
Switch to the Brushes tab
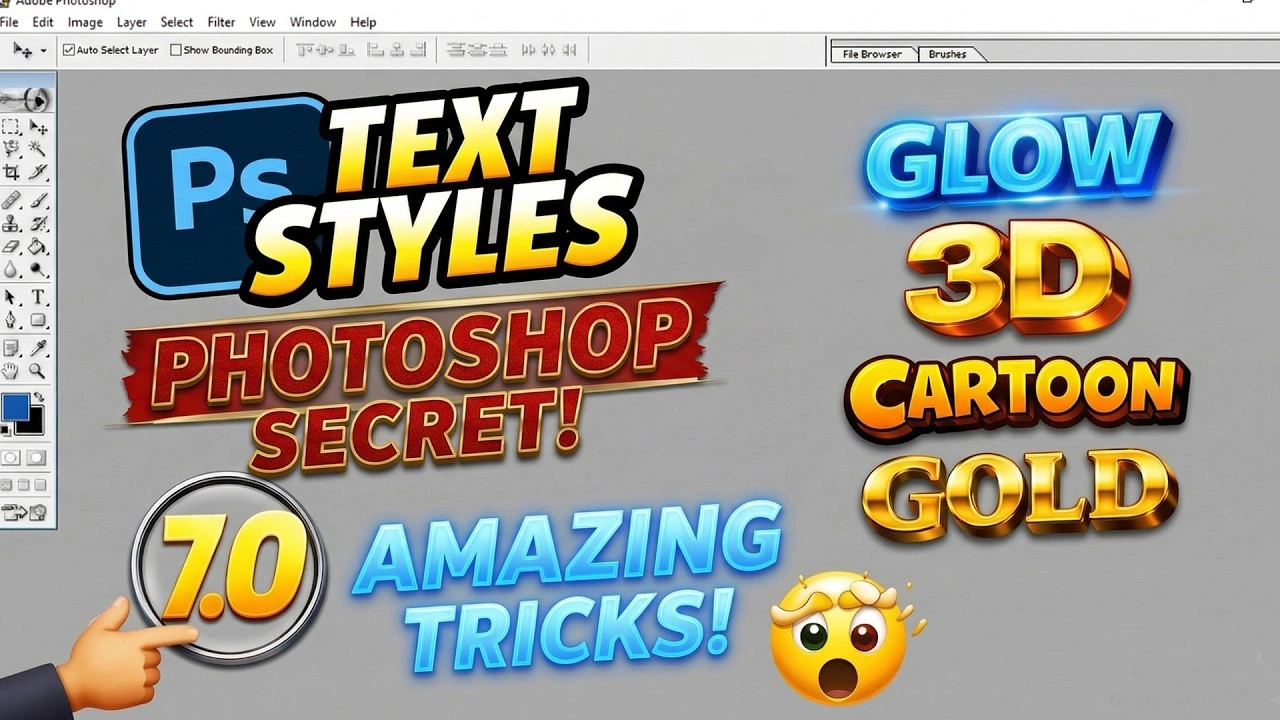[947, 54]
